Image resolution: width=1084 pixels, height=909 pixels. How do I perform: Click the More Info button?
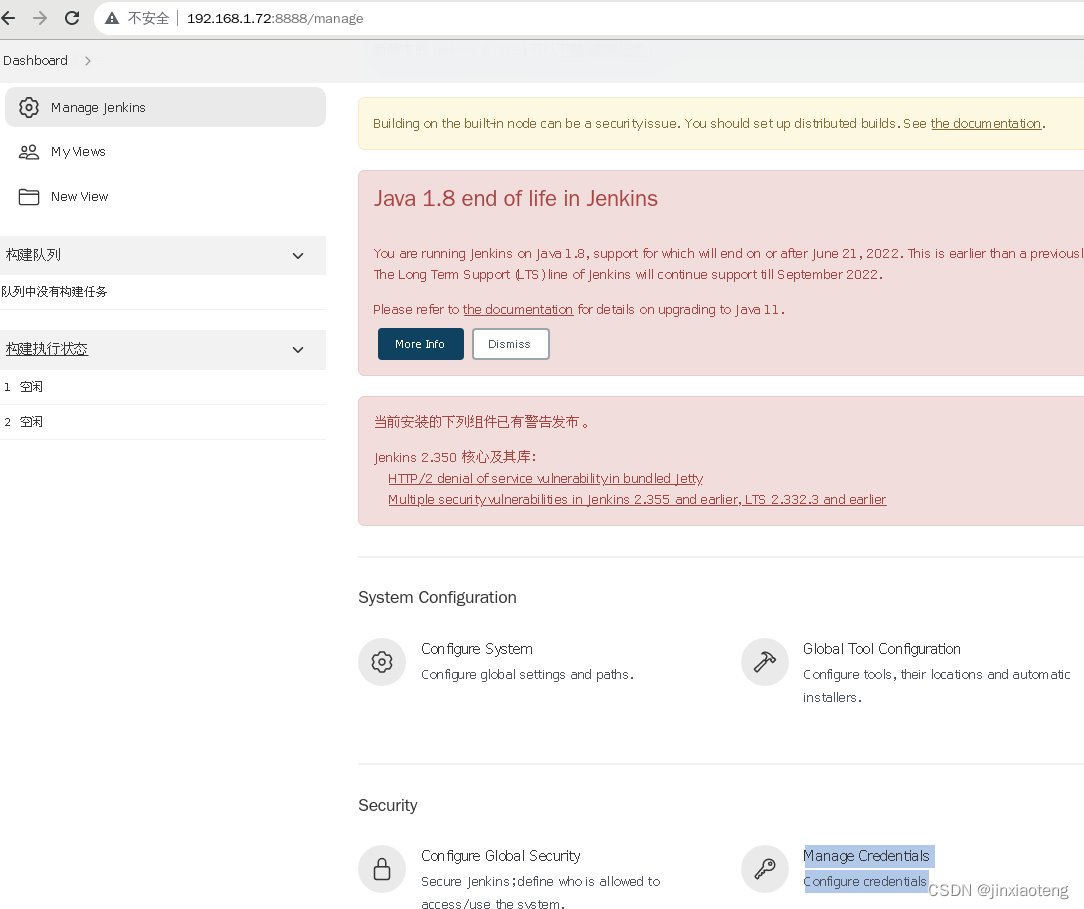[420, 344]
